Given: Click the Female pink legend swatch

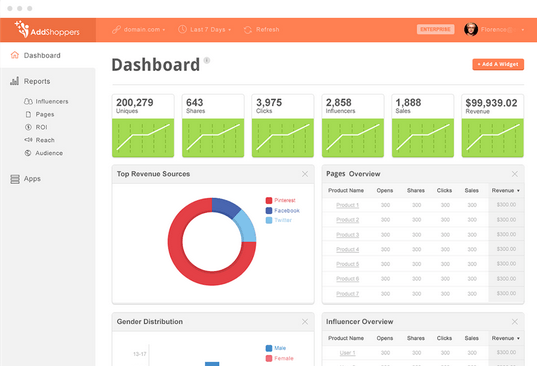Looking at the screenshot, I should 269,358.
